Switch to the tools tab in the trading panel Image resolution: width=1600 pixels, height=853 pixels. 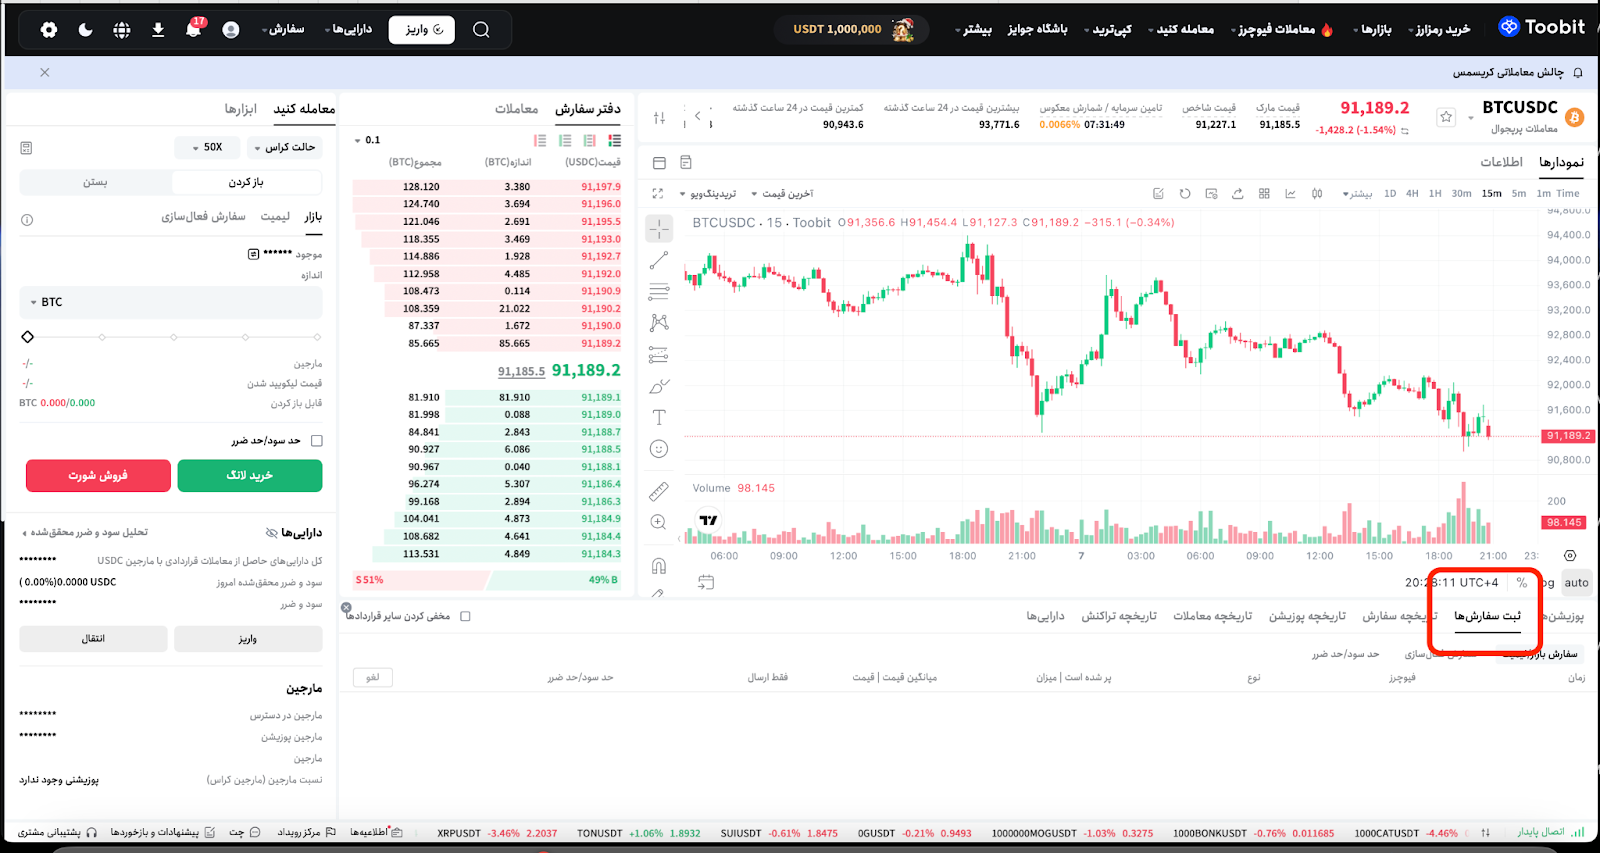(x=241, y=109)
